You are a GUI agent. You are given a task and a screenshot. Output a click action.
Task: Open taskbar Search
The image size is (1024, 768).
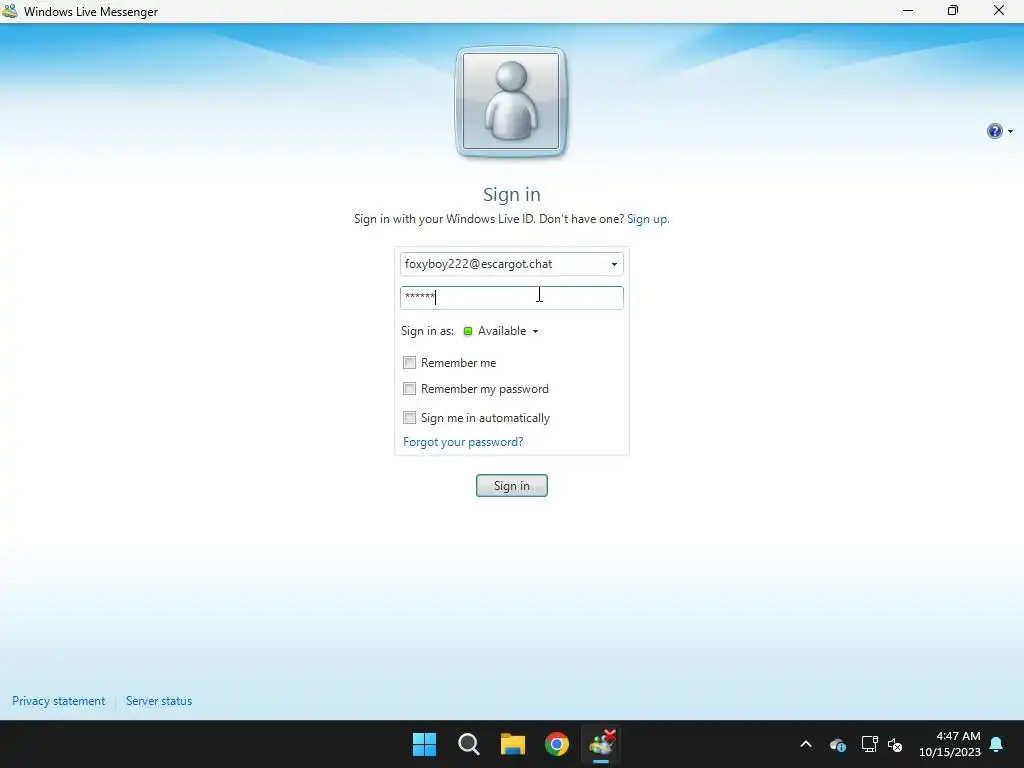tap(468, 744)
